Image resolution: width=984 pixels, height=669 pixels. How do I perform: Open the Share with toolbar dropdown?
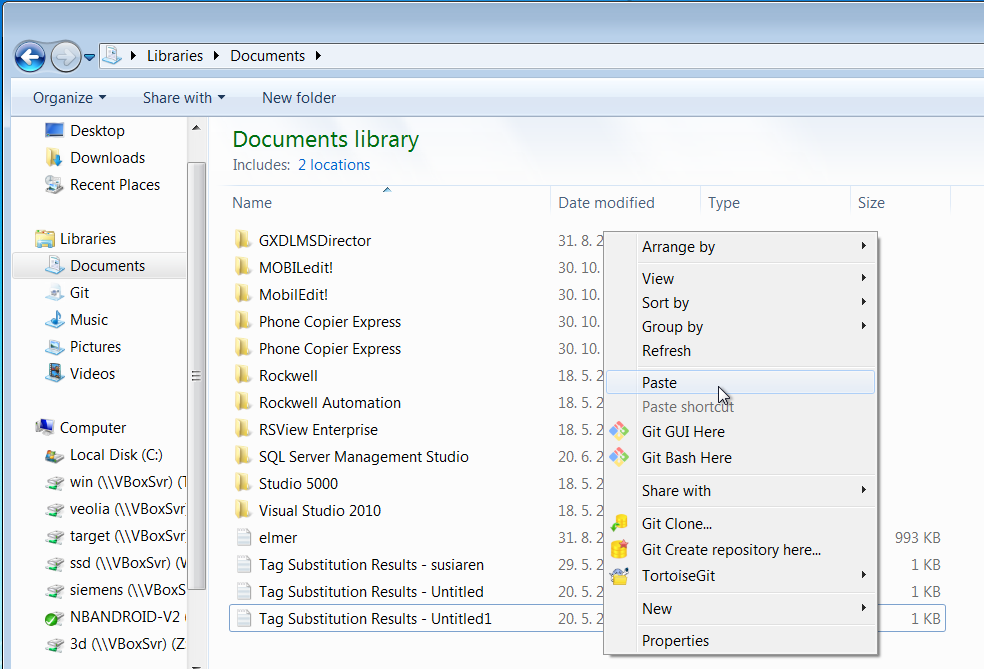click(x=183, y=98)
